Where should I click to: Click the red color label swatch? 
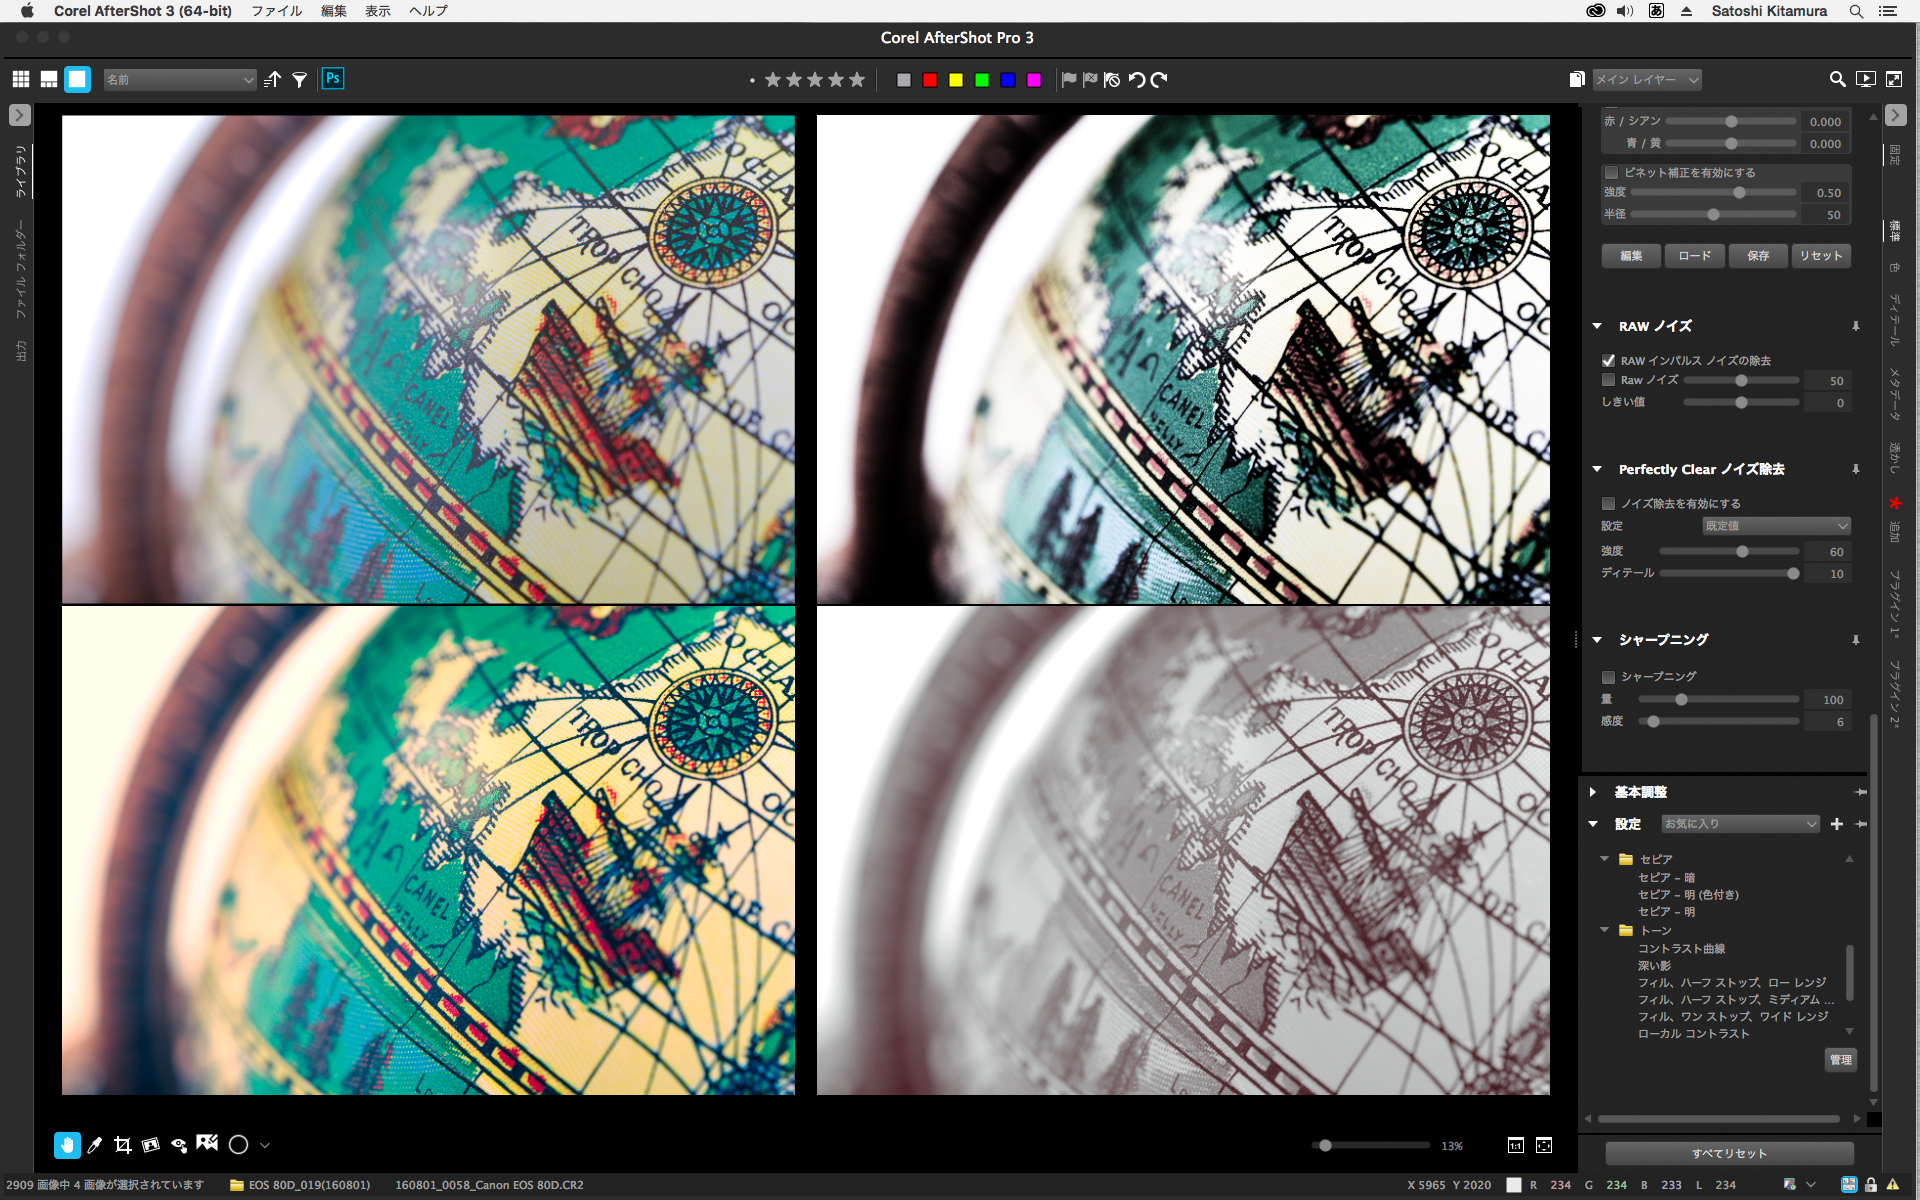(930, 80)
